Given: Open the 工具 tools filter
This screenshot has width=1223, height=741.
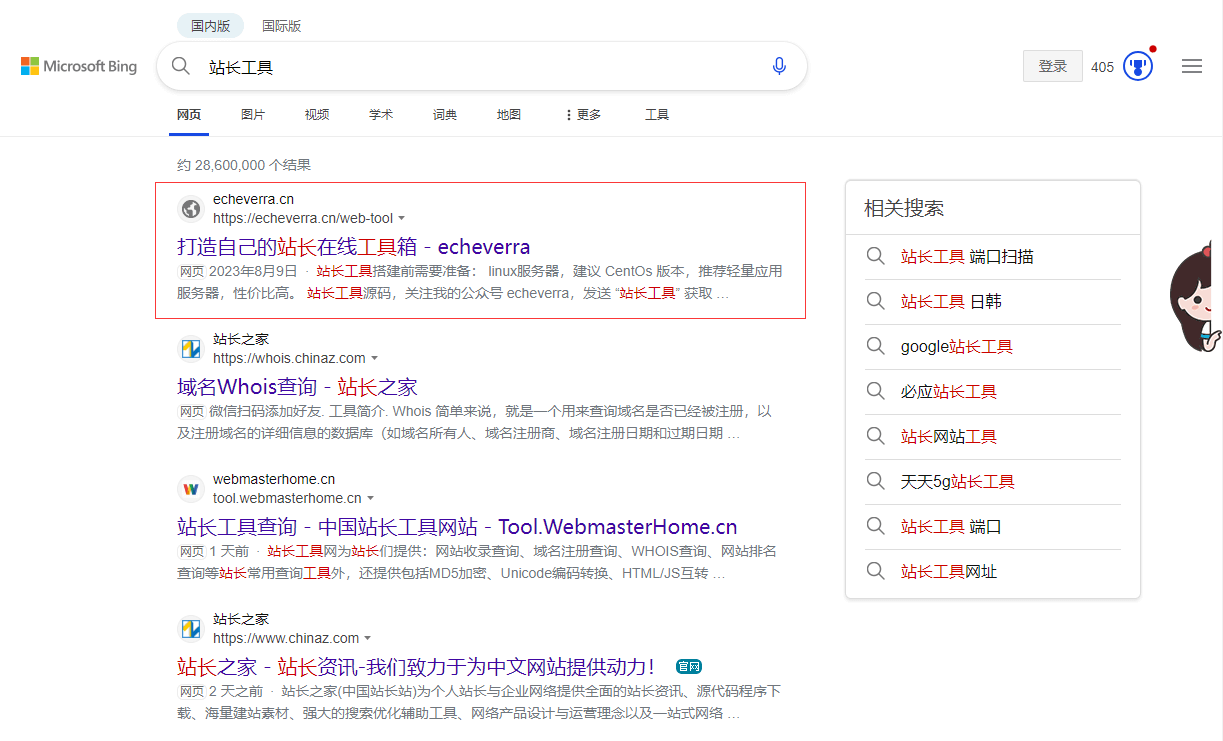Looking at the screenshot, I should coord(657,115).
